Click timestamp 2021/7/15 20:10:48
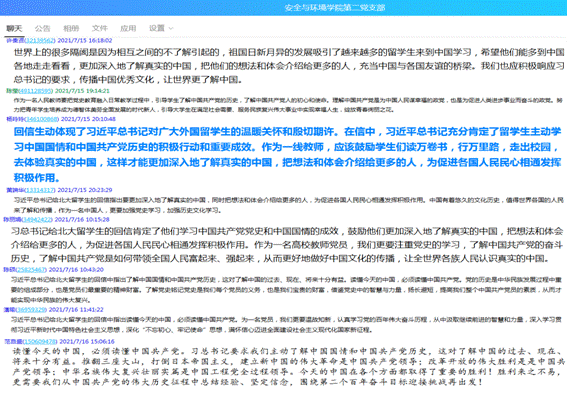 [x=88, y=119]
